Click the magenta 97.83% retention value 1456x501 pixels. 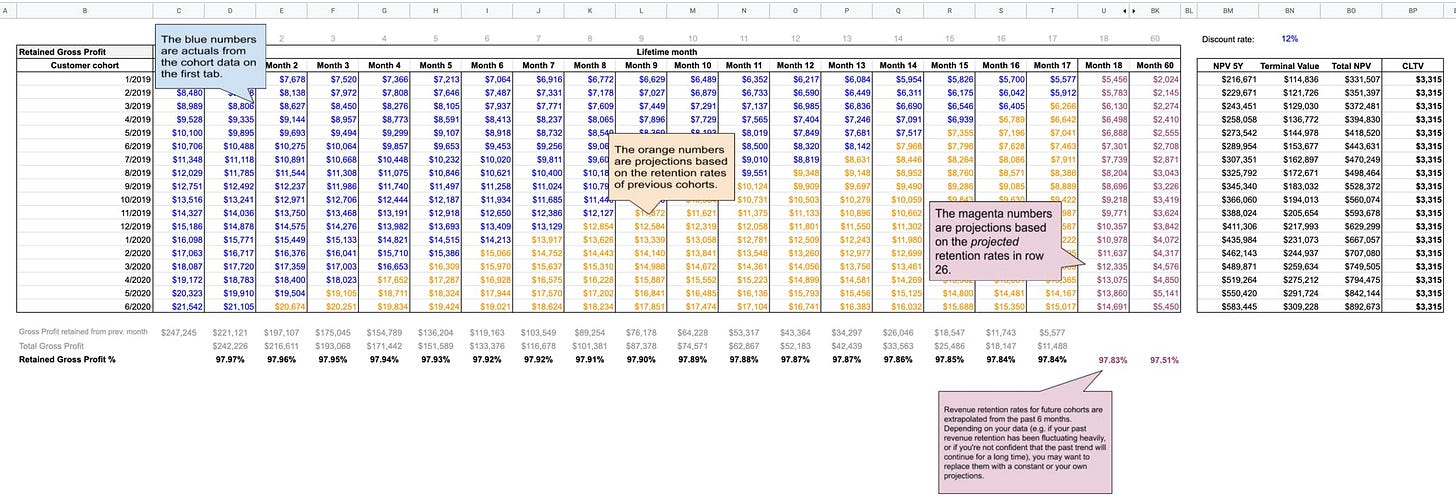click(1114, 358)
